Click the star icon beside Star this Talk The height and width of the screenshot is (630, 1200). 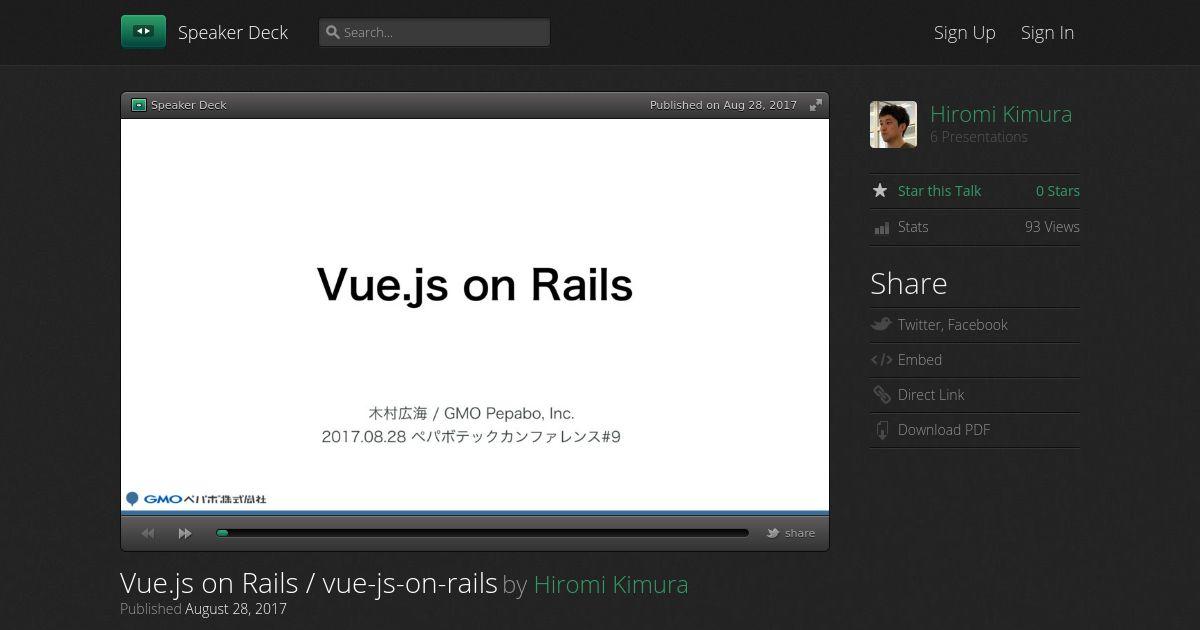880,190
